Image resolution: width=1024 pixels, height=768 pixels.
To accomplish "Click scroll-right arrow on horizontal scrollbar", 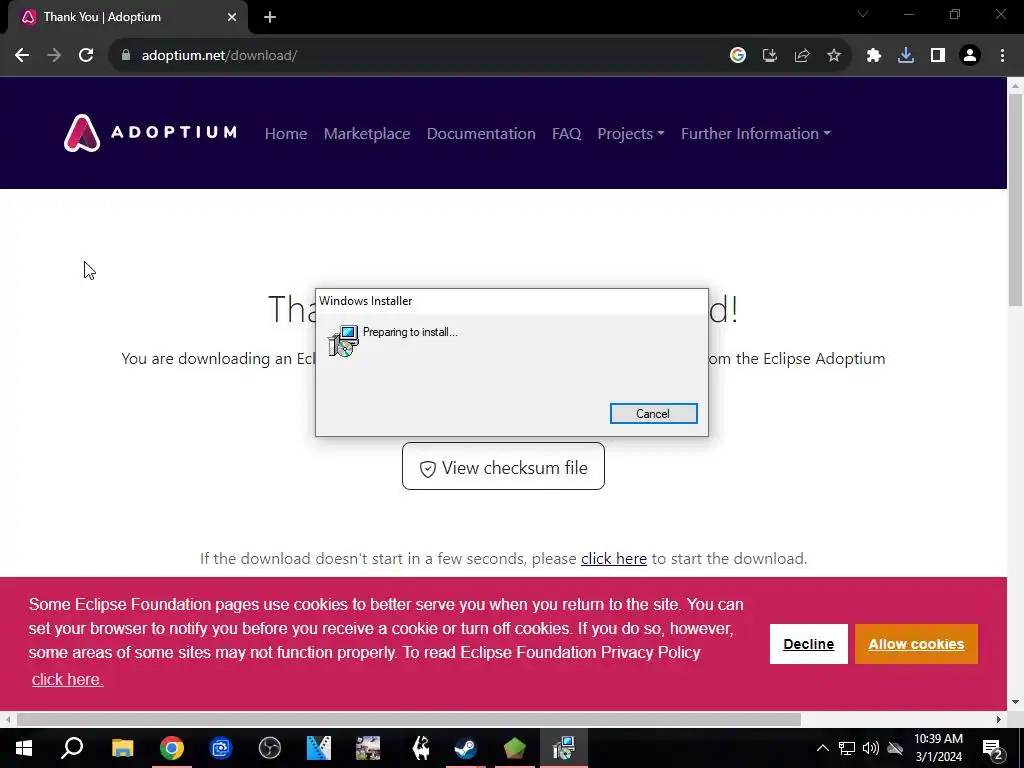I will (x=999, y=719).
